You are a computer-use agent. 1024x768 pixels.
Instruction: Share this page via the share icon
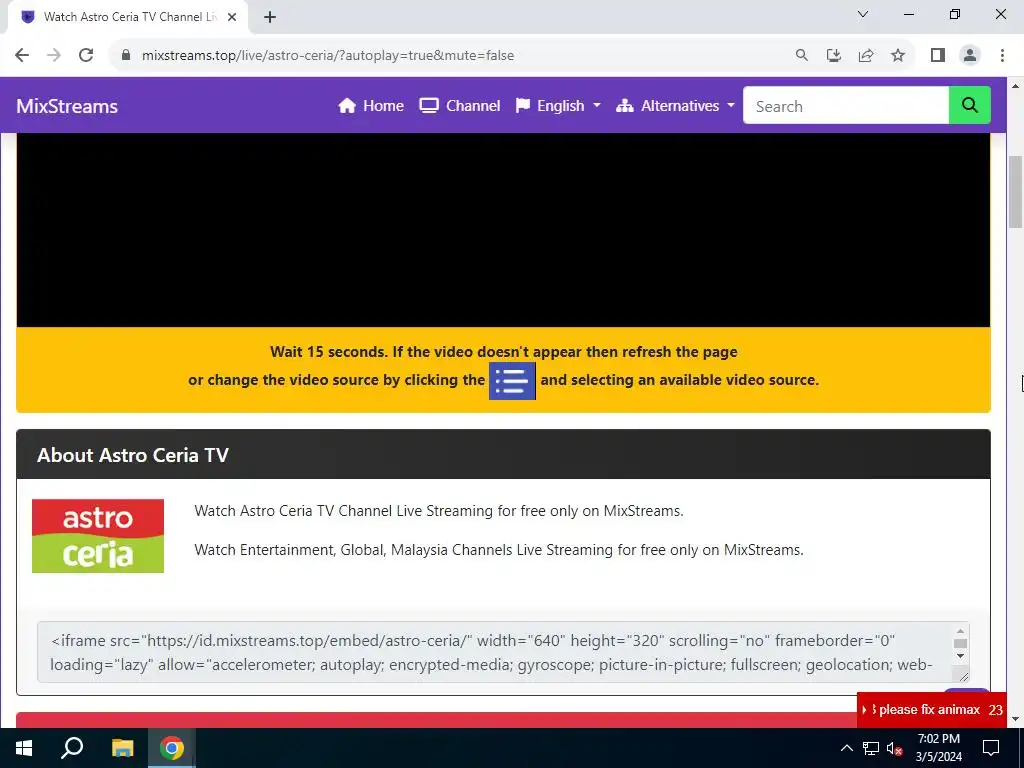[x=866, y=56]
